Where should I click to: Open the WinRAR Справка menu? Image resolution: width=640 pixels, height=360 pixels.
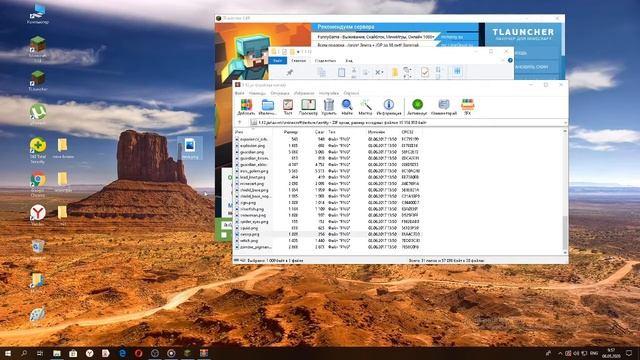coord(351,93)
